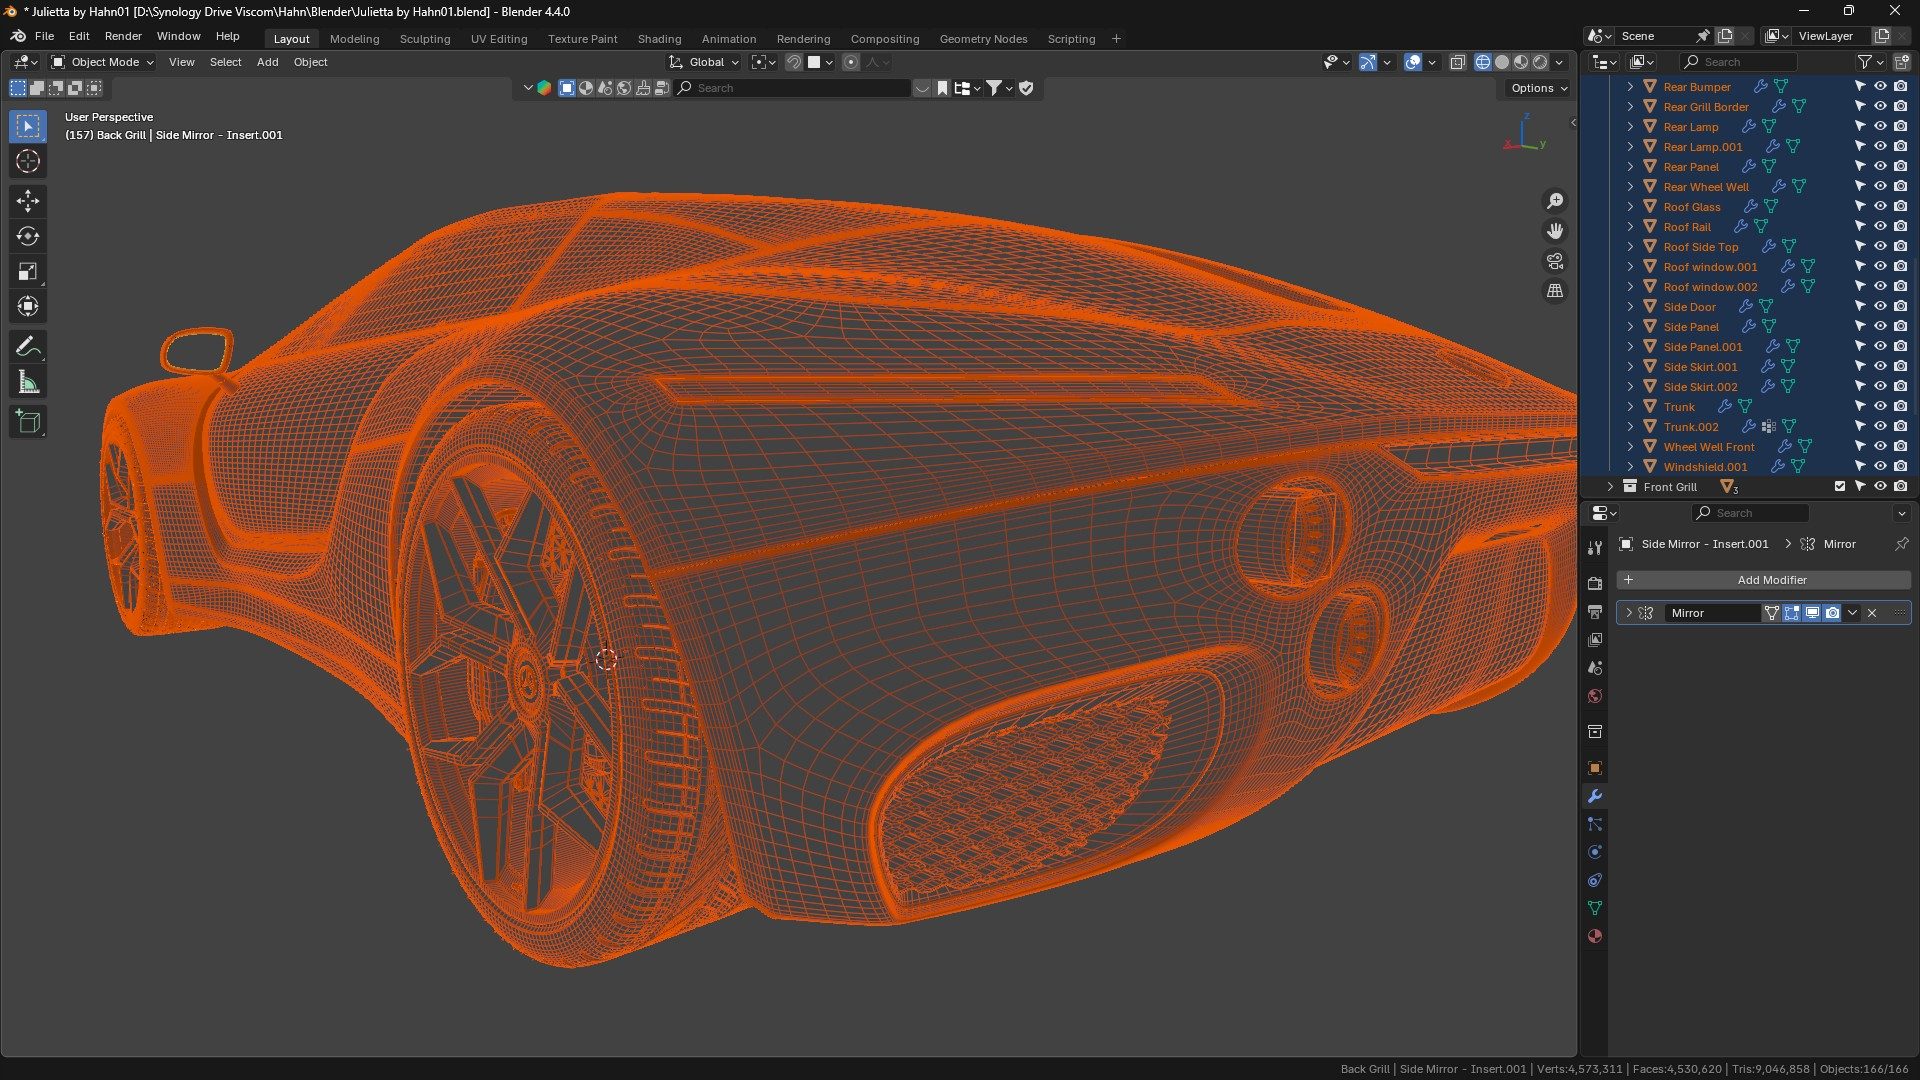
Task: Switch to the Sculpting workspace tab
Action: pos(425,39)
